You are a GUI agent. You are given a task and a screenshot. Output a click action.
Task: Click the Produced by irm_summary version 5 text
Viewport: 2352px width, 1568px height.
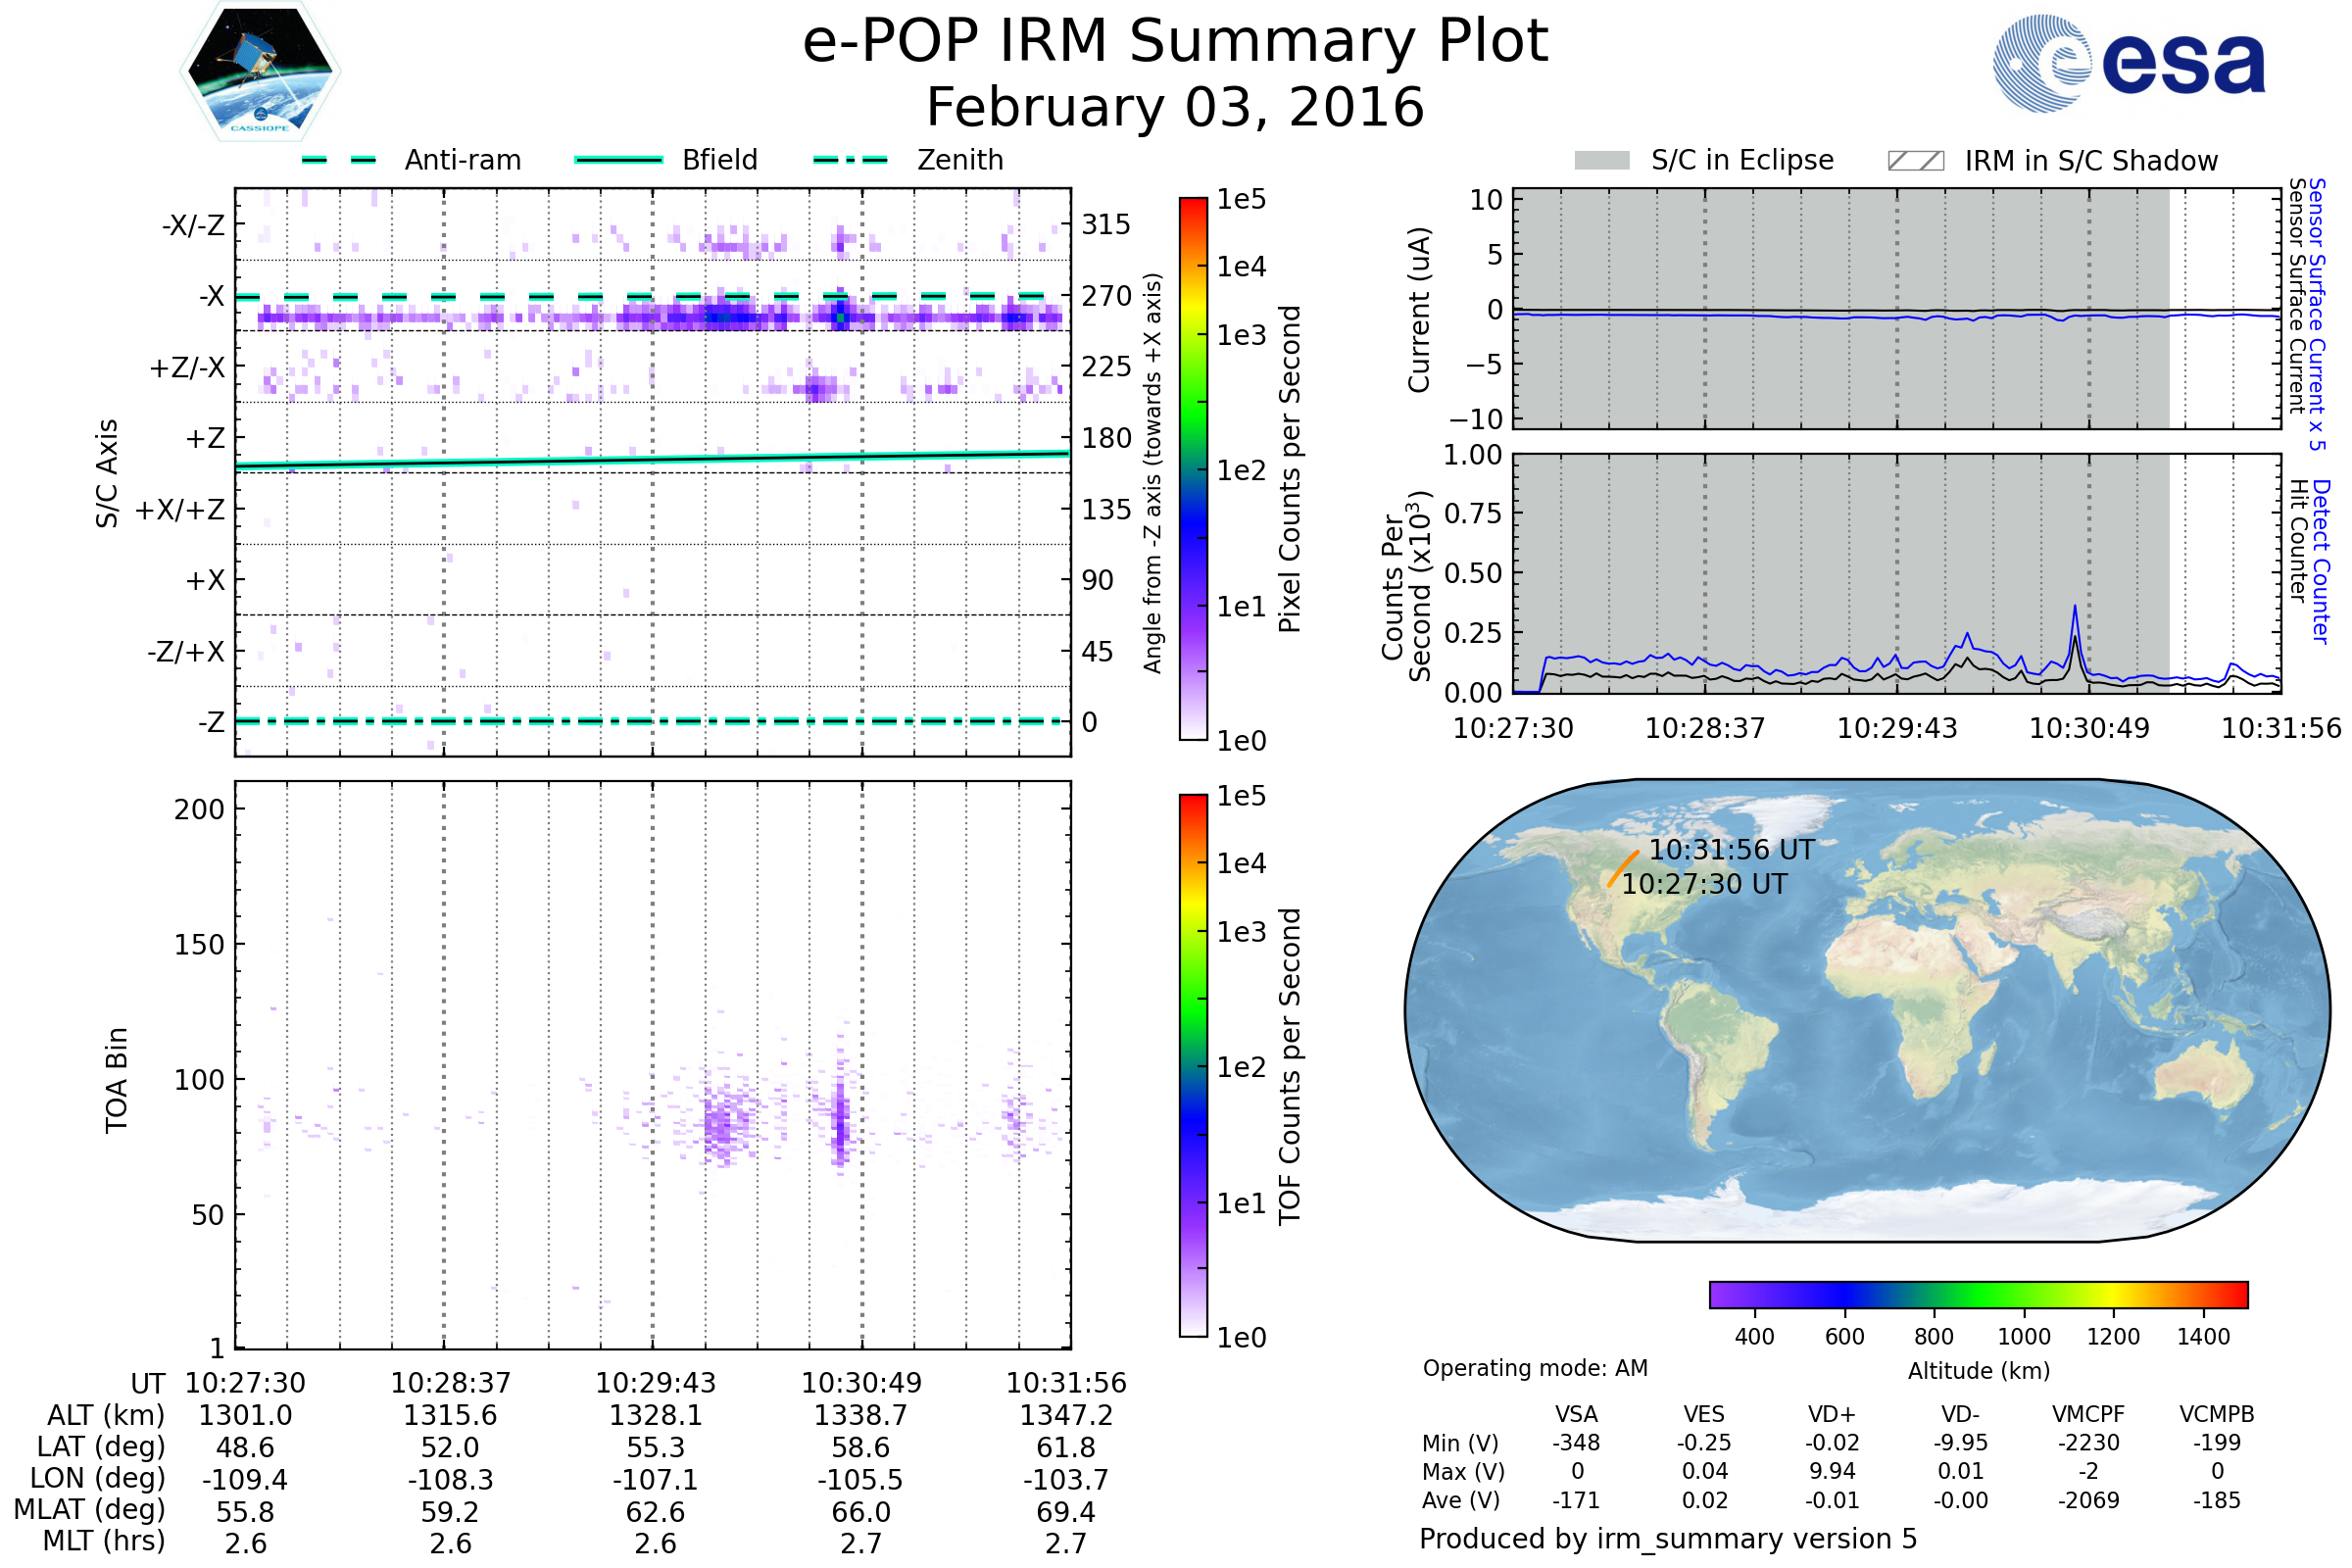[1668, 1538]
